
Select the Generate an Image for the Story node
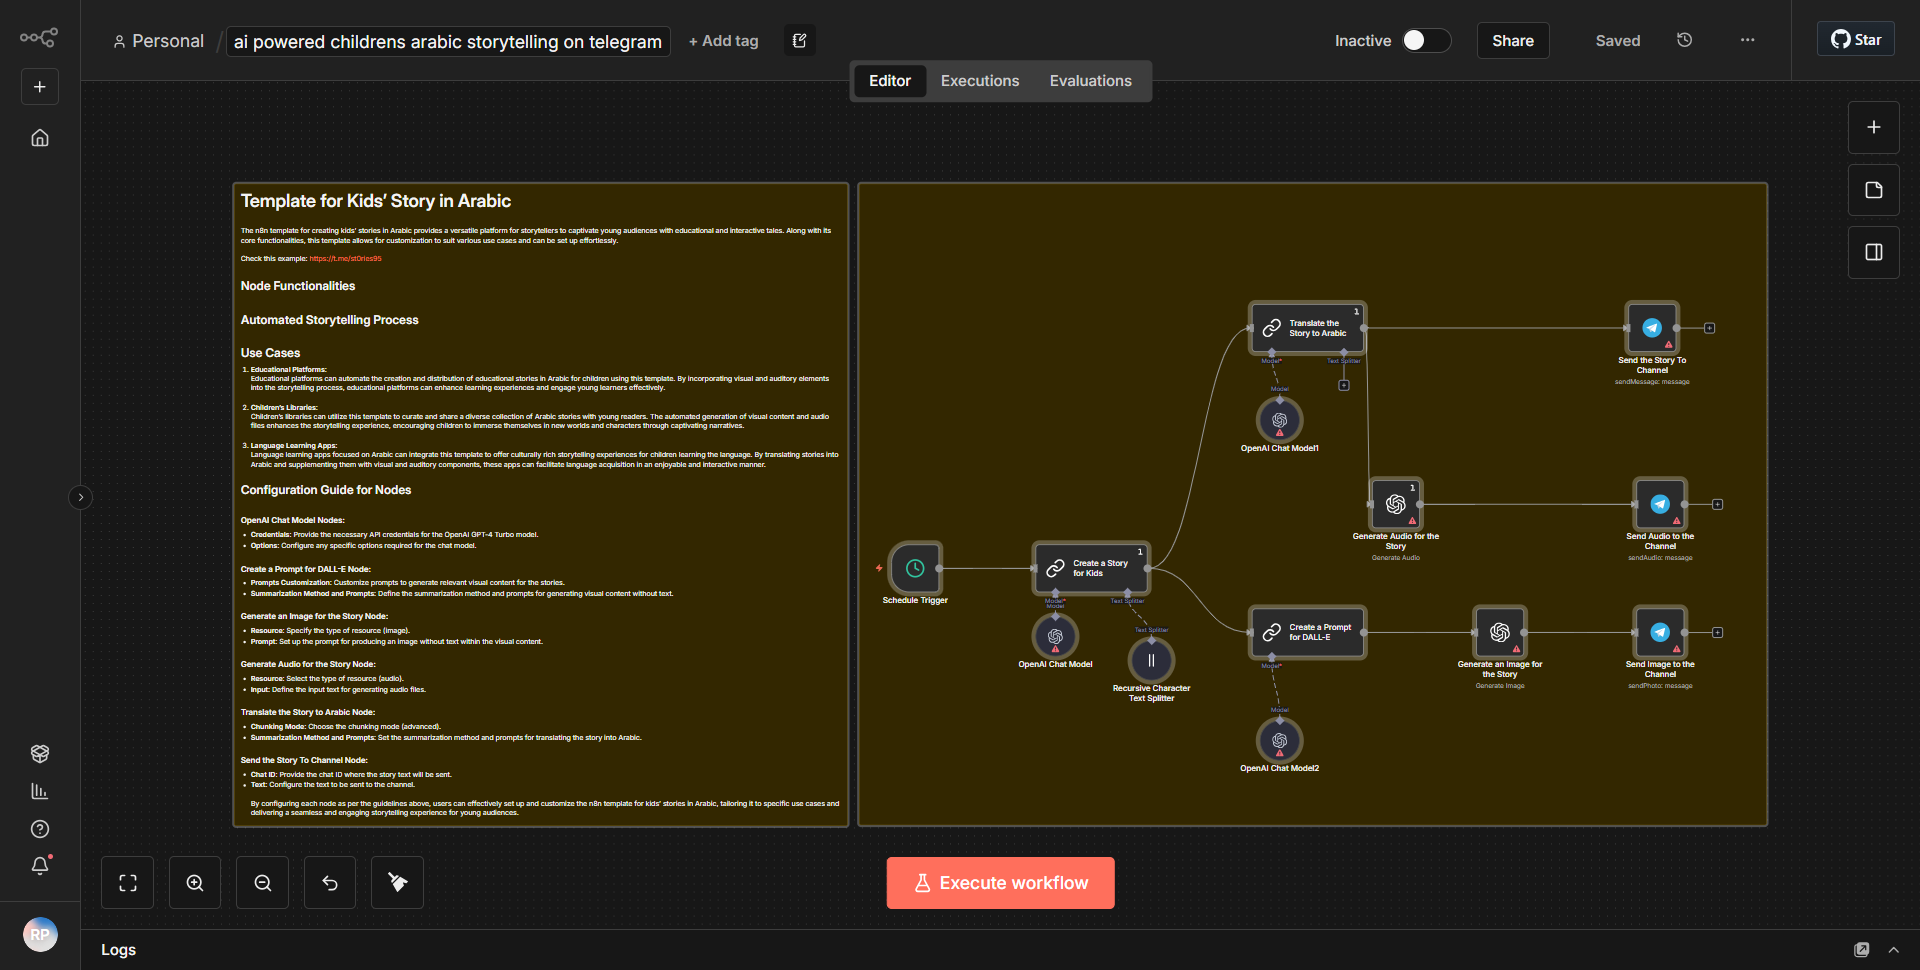coord(1500,632)
